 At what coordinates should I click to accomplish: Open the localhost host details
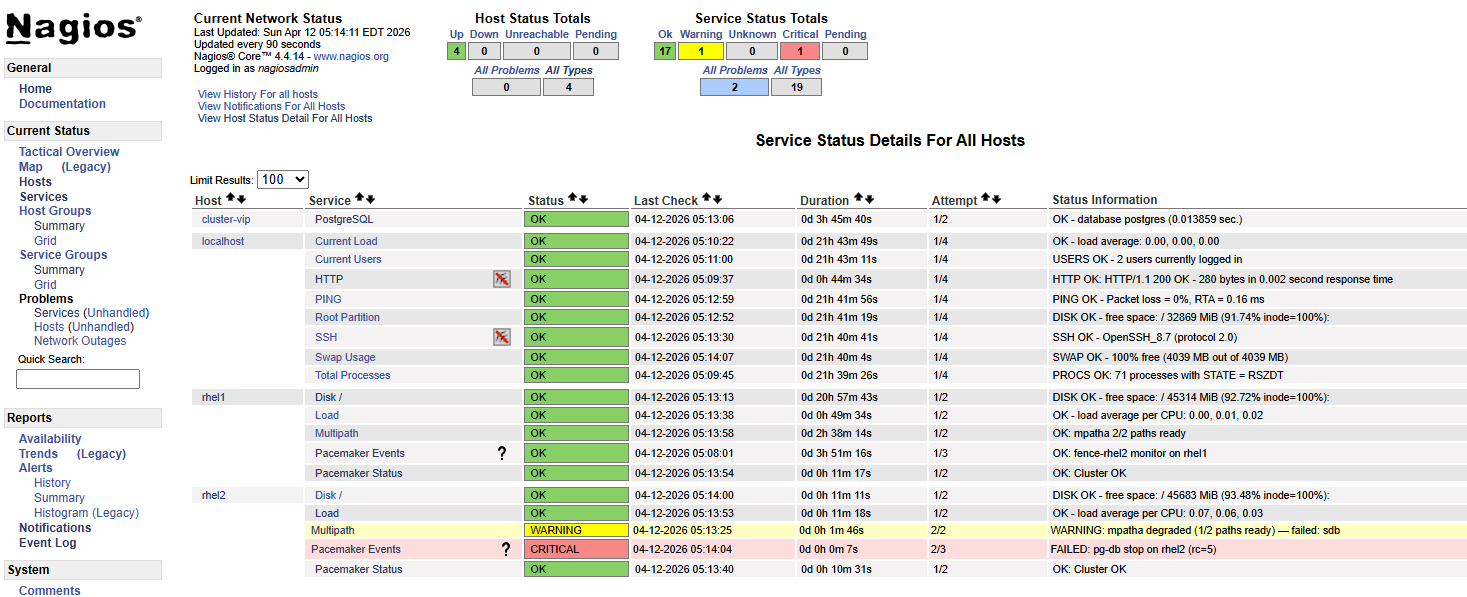[x=222, y=240]
